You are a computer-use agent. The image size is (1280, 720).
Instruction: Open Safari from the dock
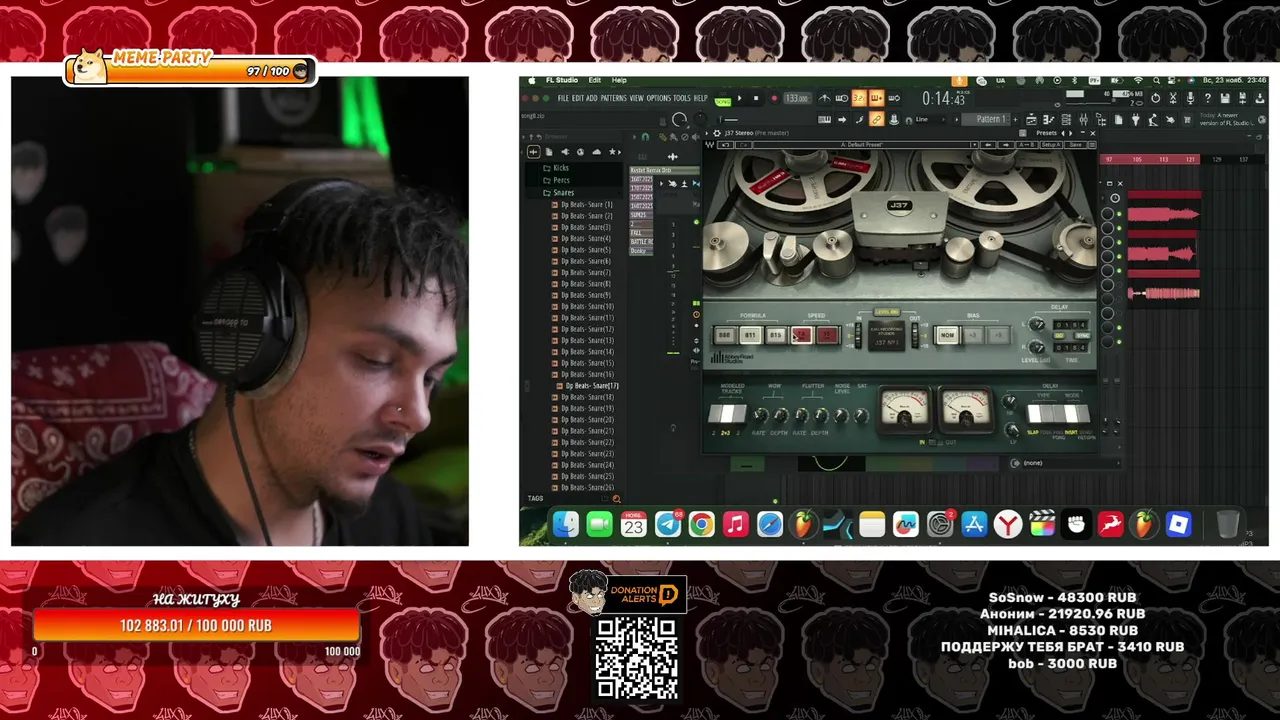770,524
